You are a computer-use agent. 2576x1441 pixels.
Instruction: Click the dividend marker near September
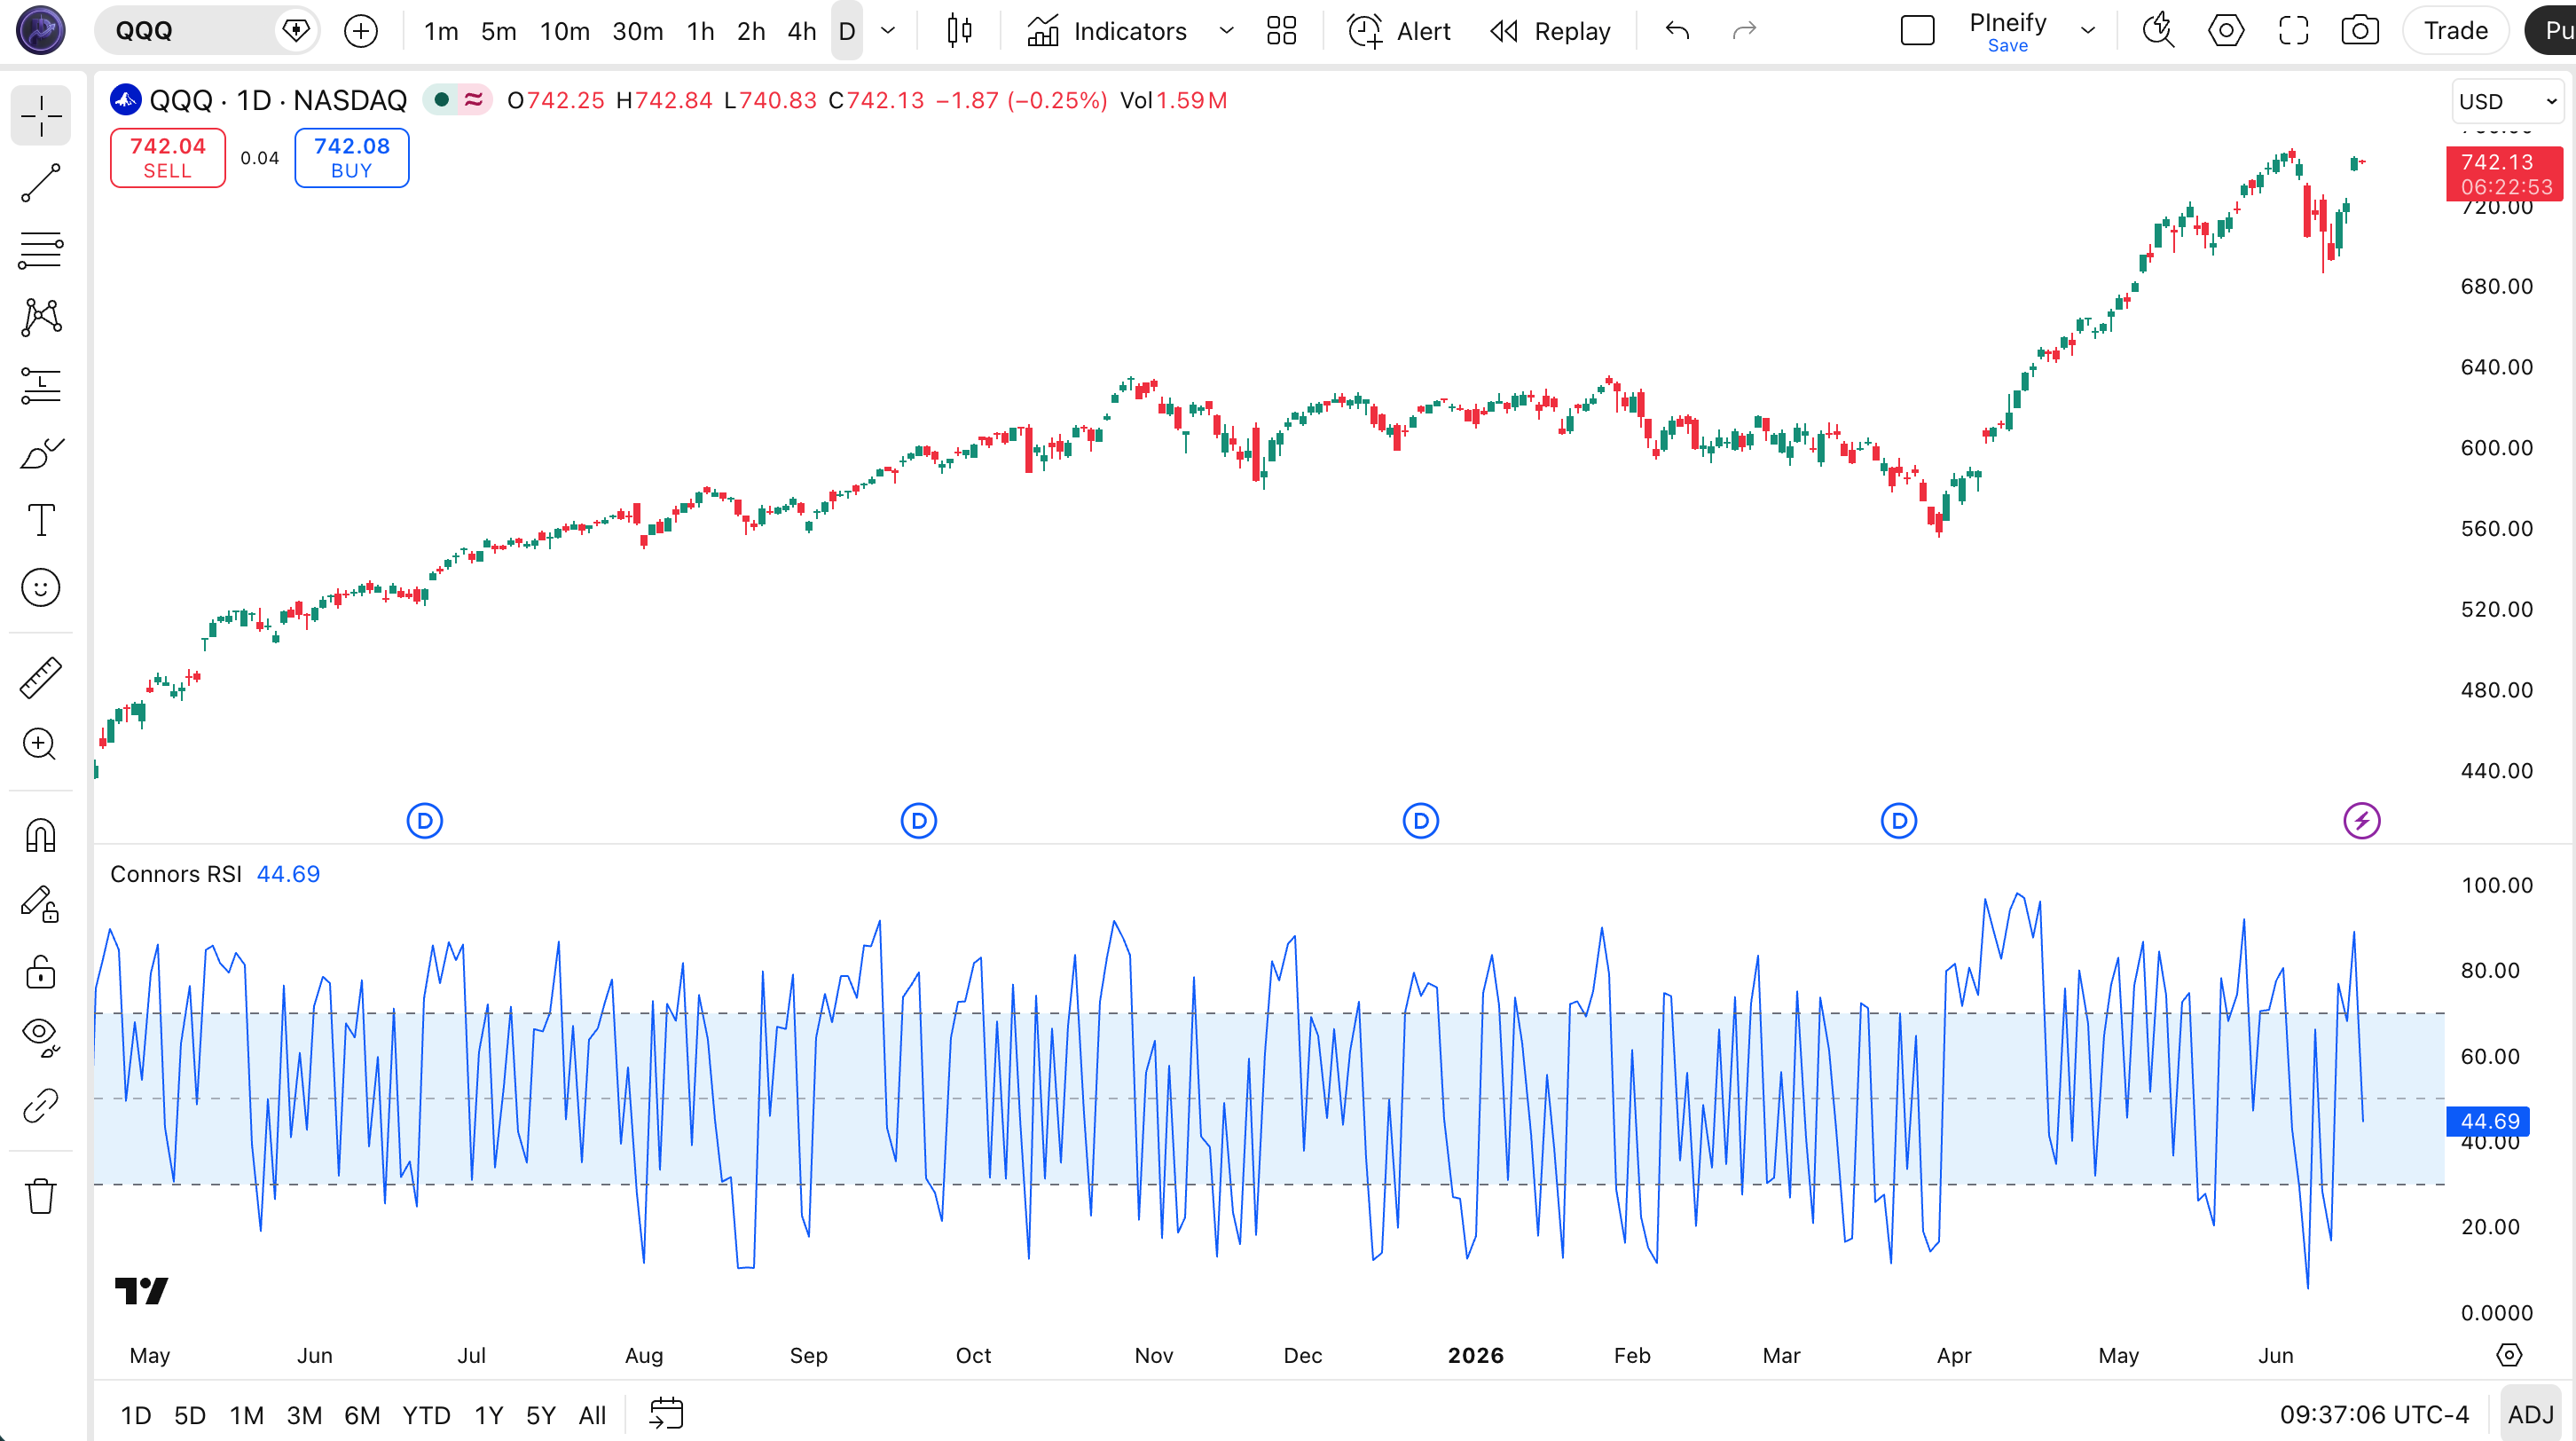[x=919, y=821]
